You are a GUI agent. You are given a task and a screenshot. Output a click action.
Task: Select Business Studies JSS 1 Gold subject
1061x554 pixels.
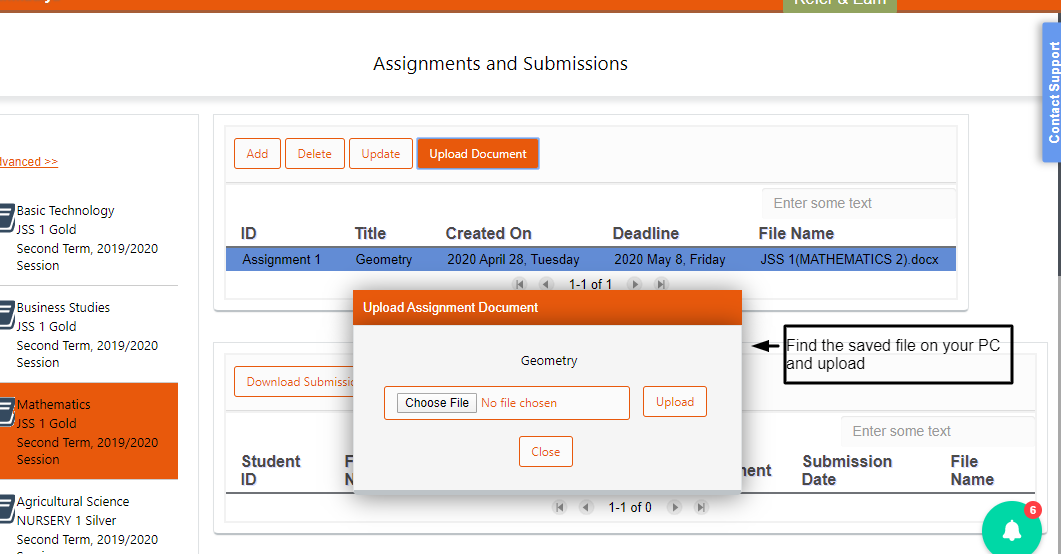[x=89, y=335]
